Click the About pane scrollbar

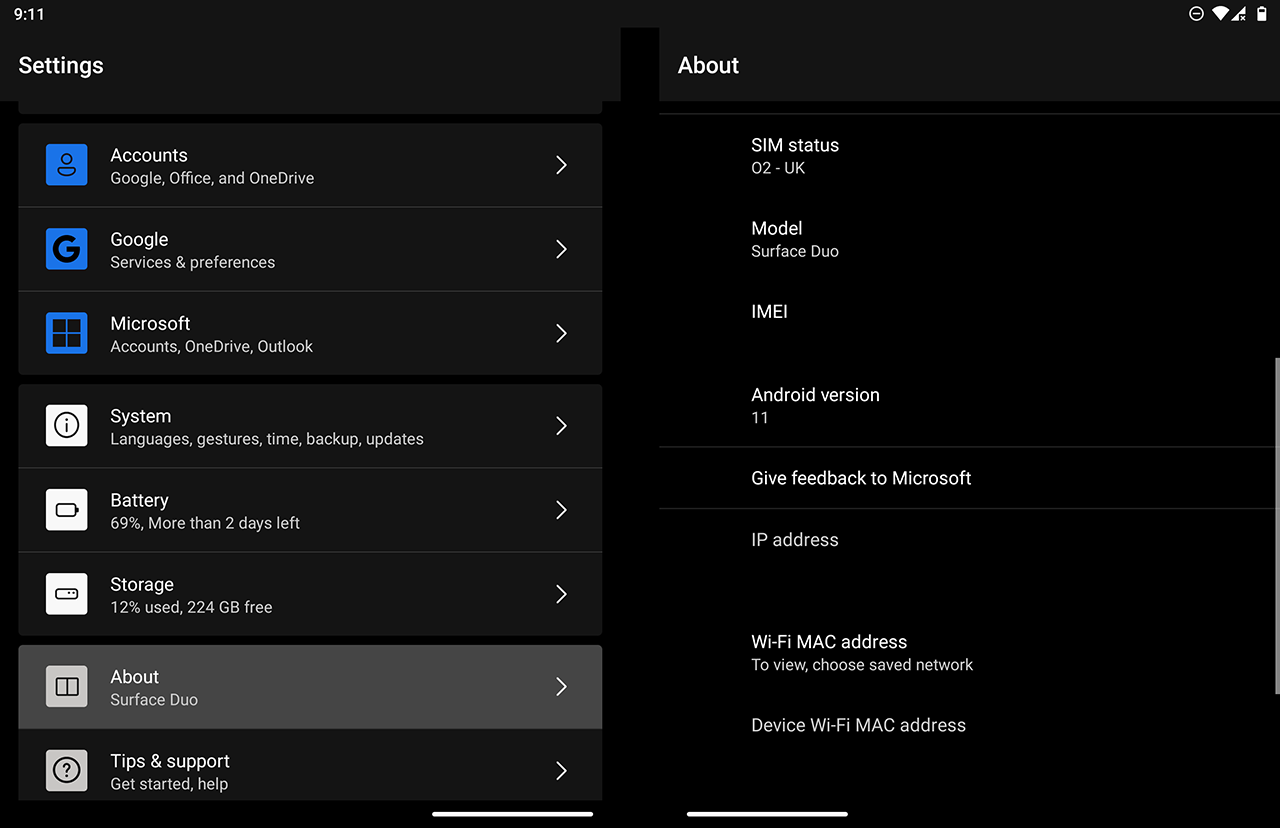pyautogui.click(x=1277, y=525)
